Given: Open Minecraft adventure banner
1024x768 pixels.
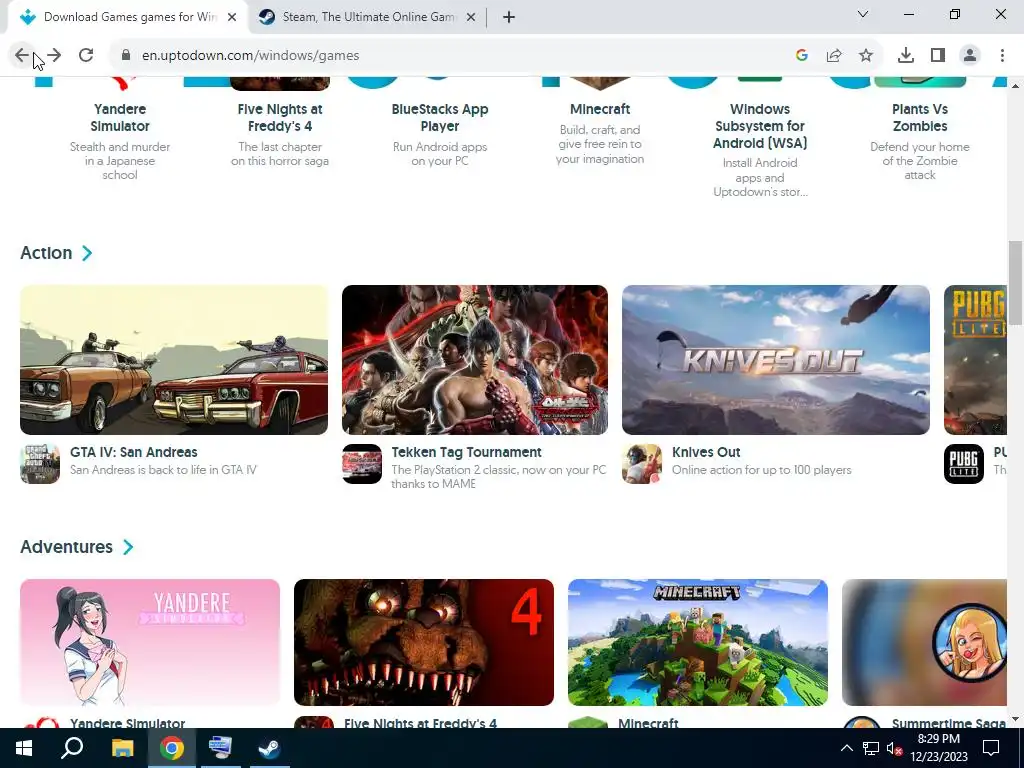Looking at the screenshot, I should click(x=698, y=643).
